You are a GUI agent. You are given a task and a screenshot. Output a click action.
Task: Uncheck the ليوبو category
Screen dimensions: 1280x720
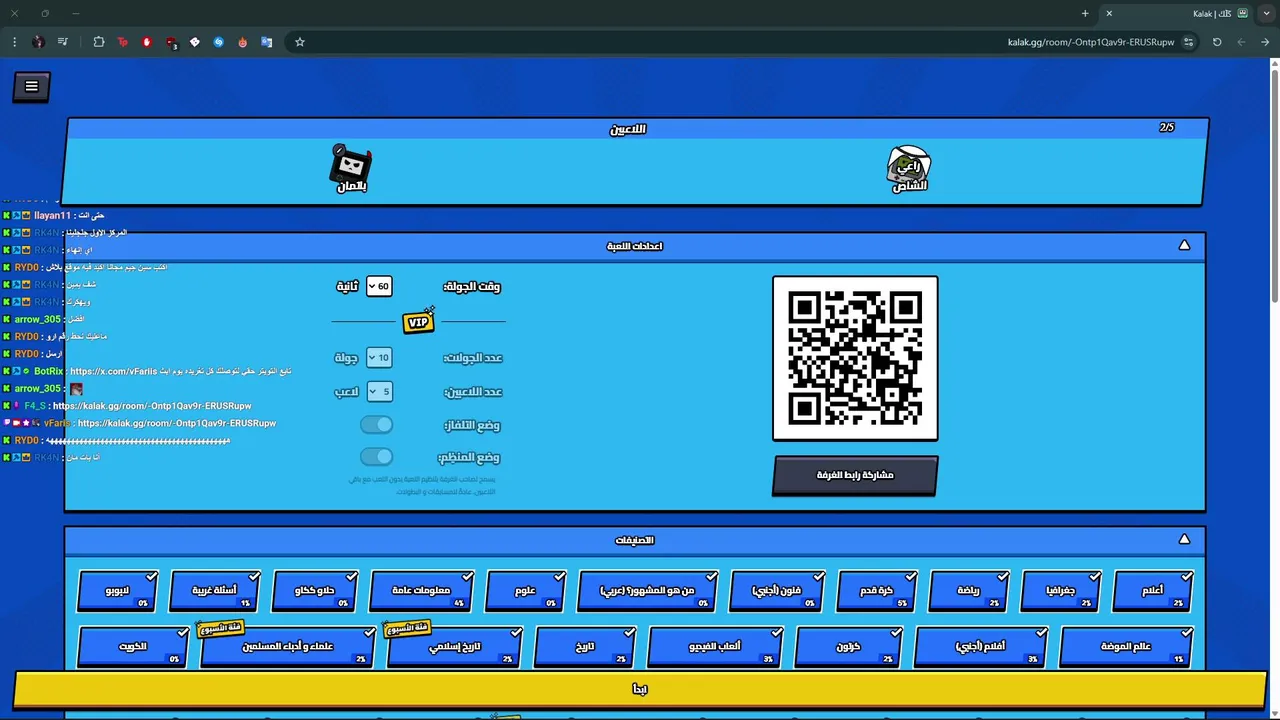click(117, 591)
